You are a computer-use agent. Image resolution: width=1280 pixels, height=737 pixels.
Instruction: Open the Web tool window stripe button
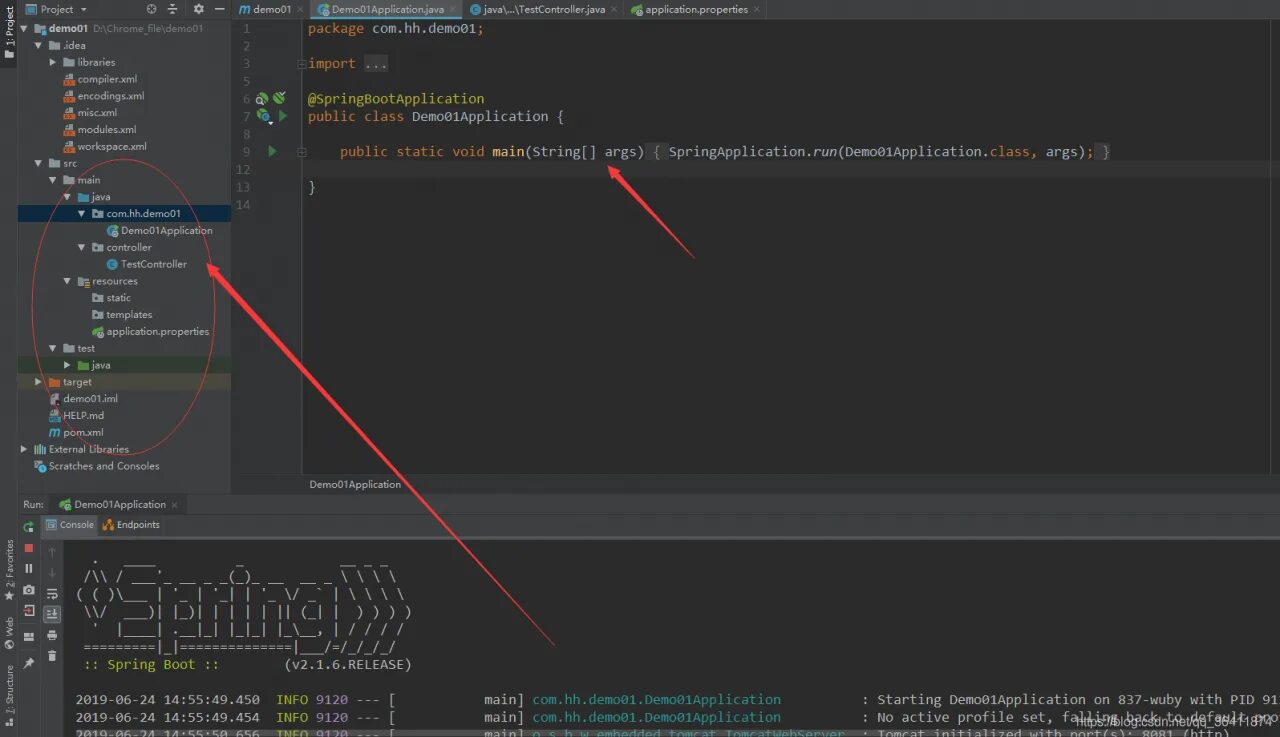(10, 633)
